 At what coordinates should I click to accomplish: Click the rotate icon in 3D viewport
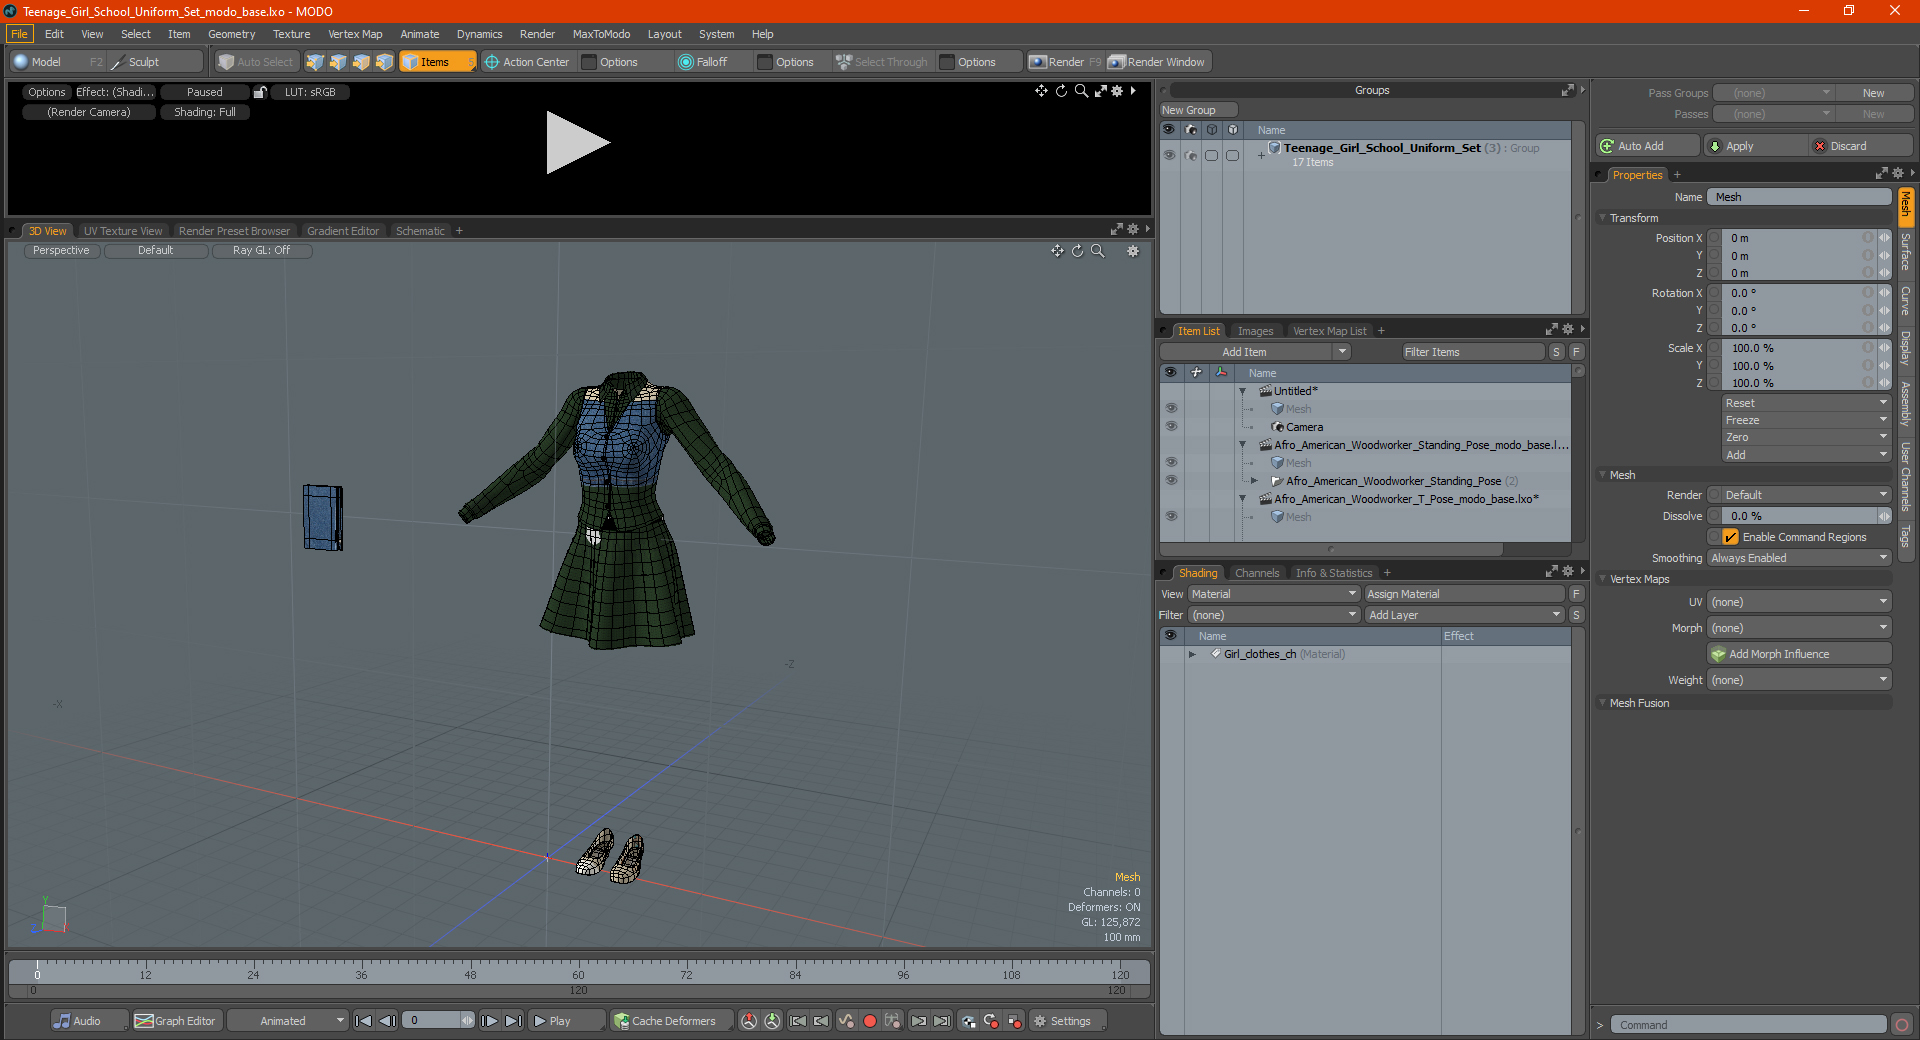[1077, 251]
